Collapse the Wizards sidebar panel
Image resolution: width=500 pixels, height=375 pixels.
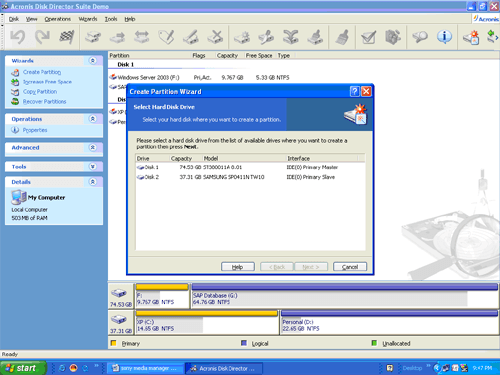pyautogui.click(x=93, y=60)
